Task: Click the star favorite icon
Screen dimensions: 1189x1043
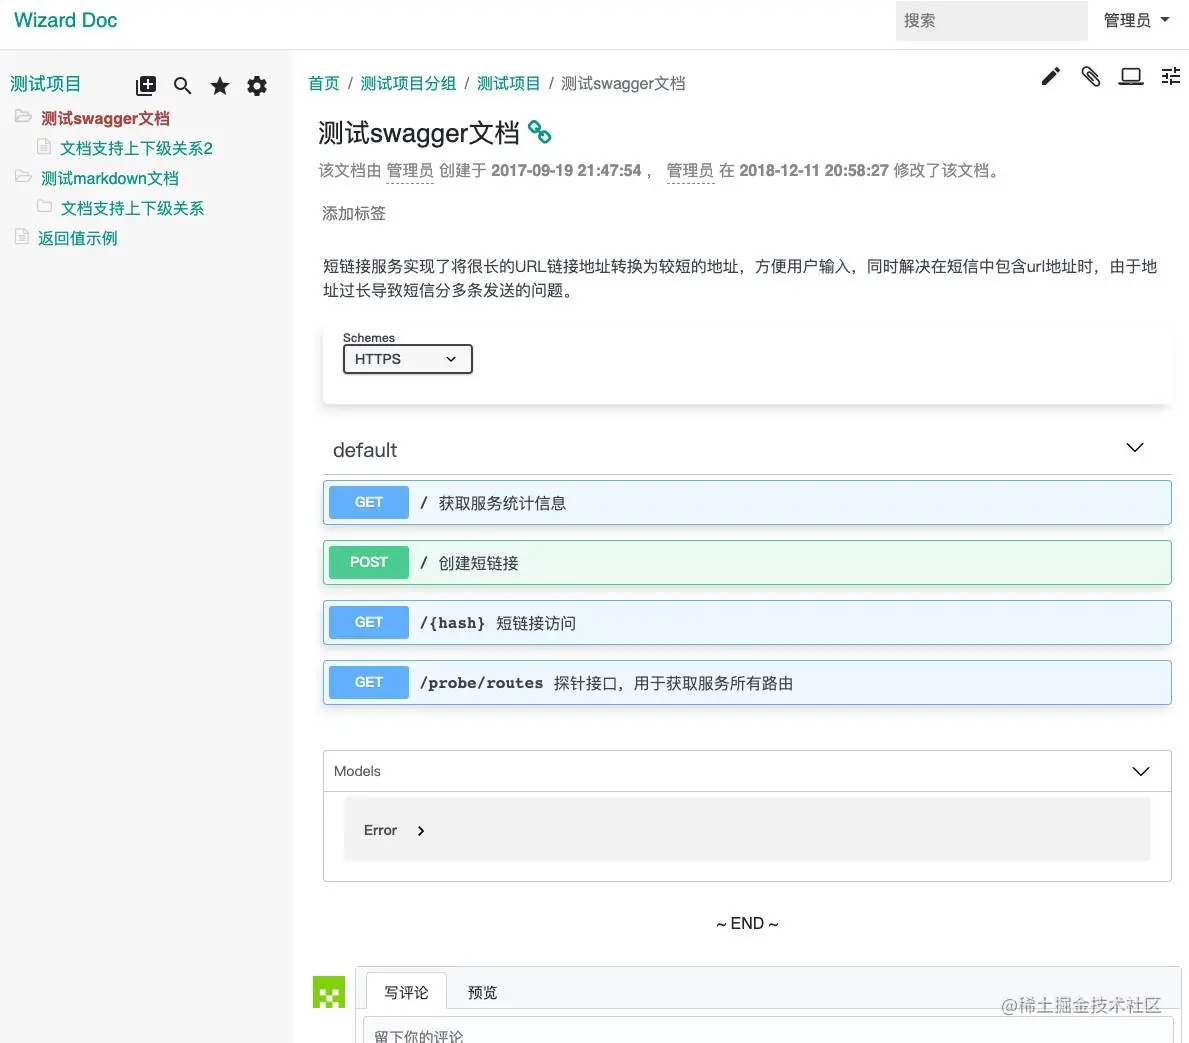Action: click(220, 86)
